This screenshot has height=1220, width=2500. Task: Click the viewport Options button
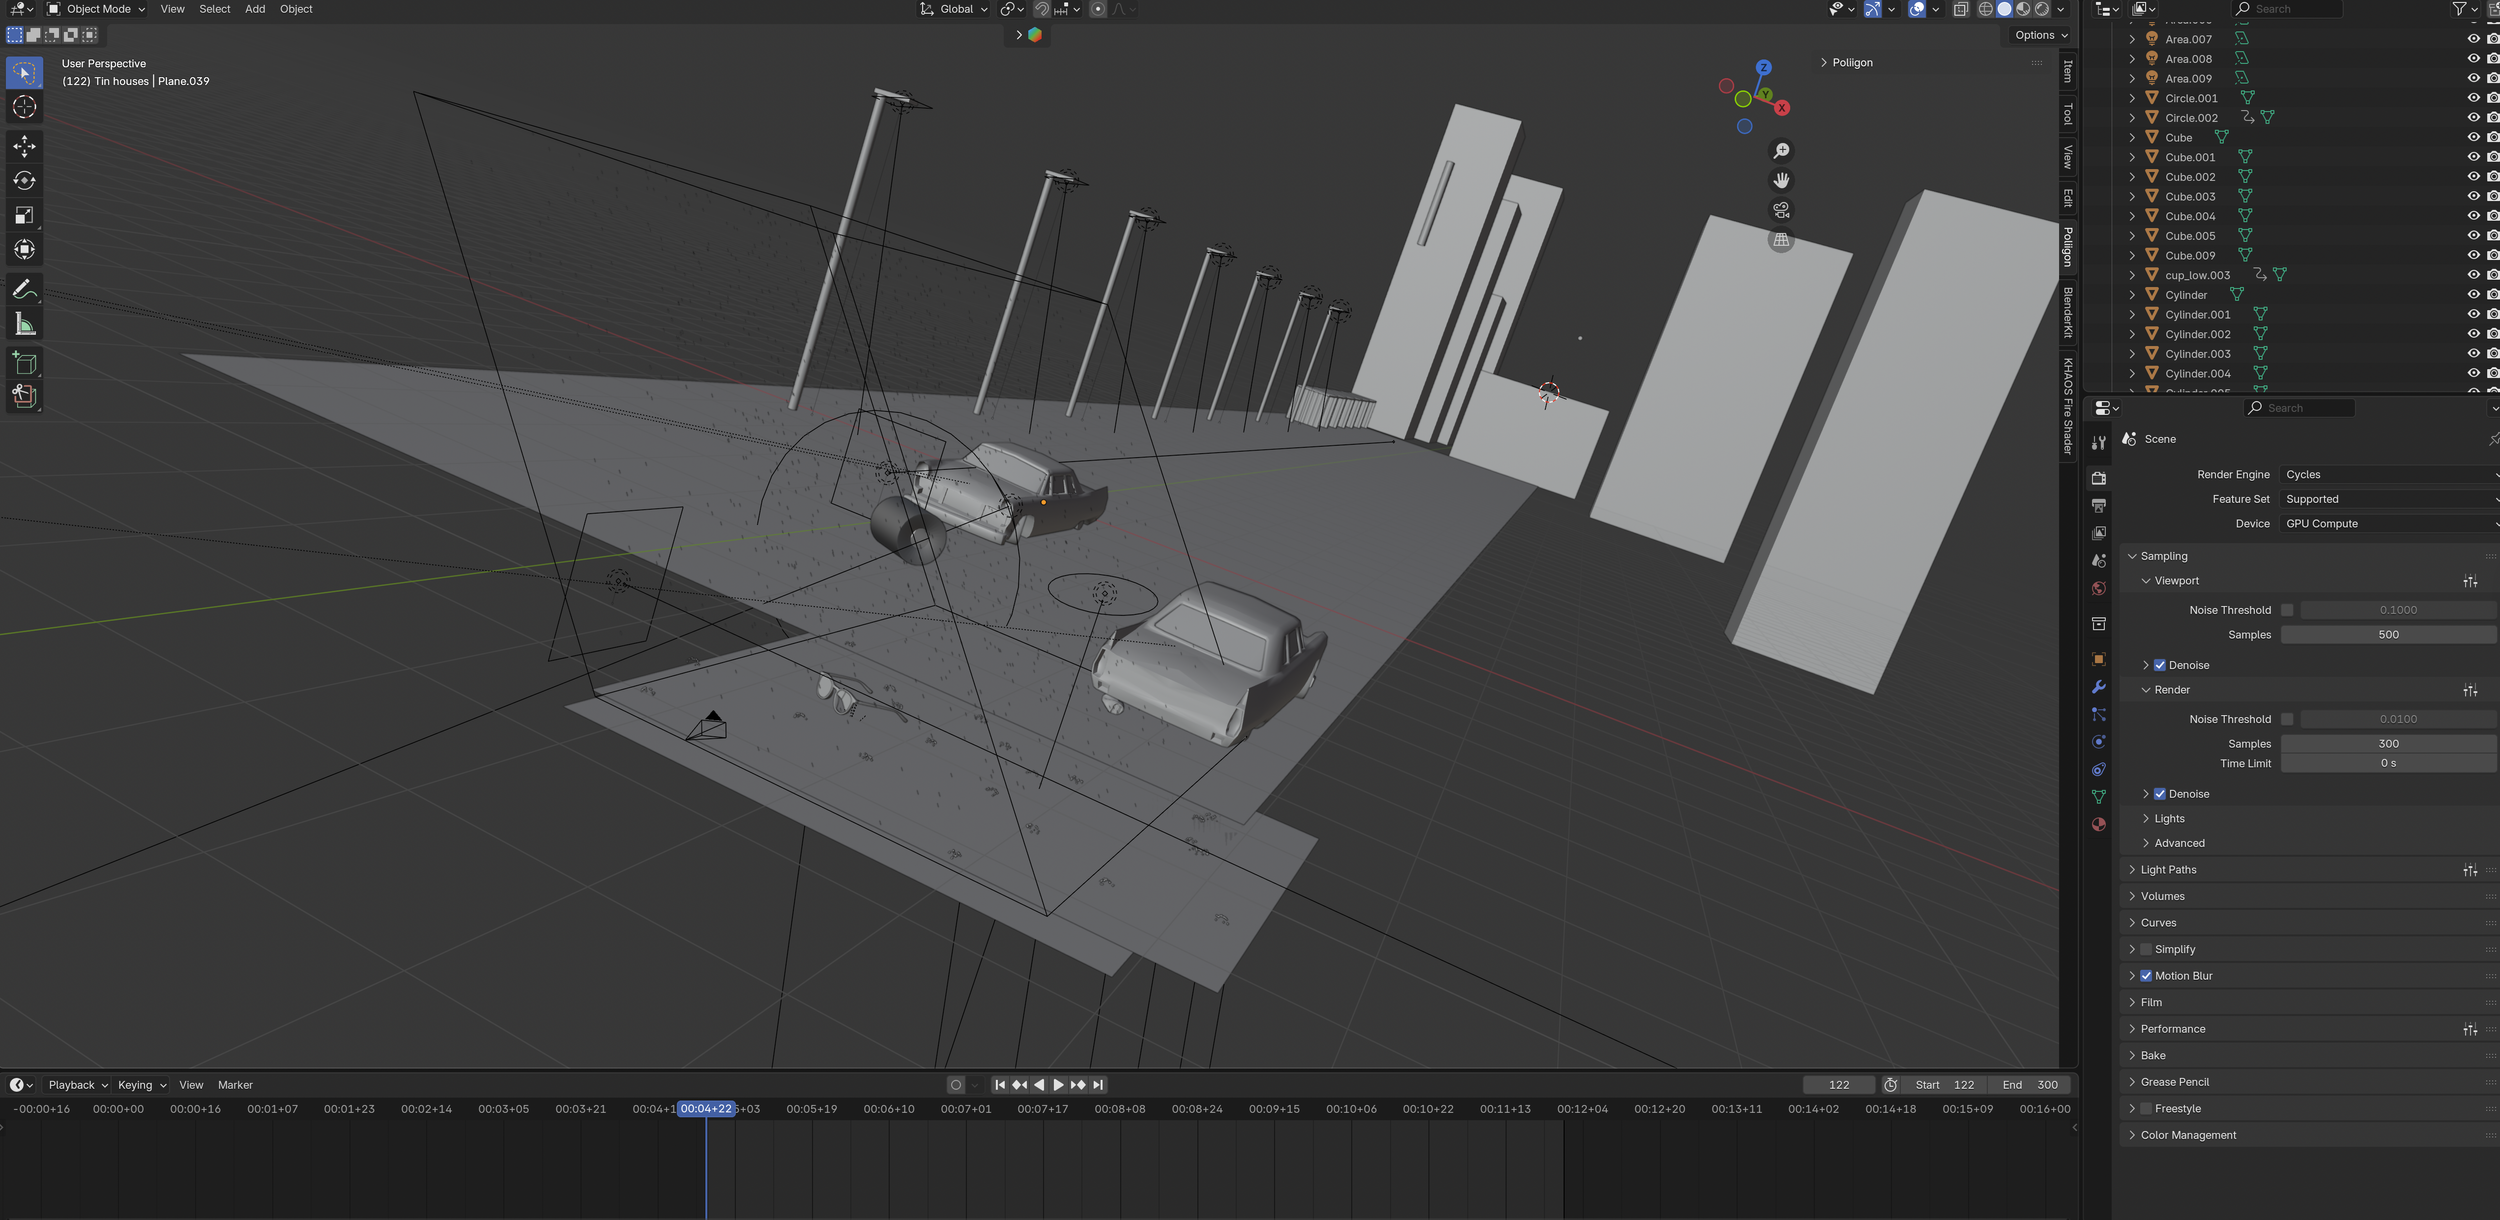point(2040,35)
